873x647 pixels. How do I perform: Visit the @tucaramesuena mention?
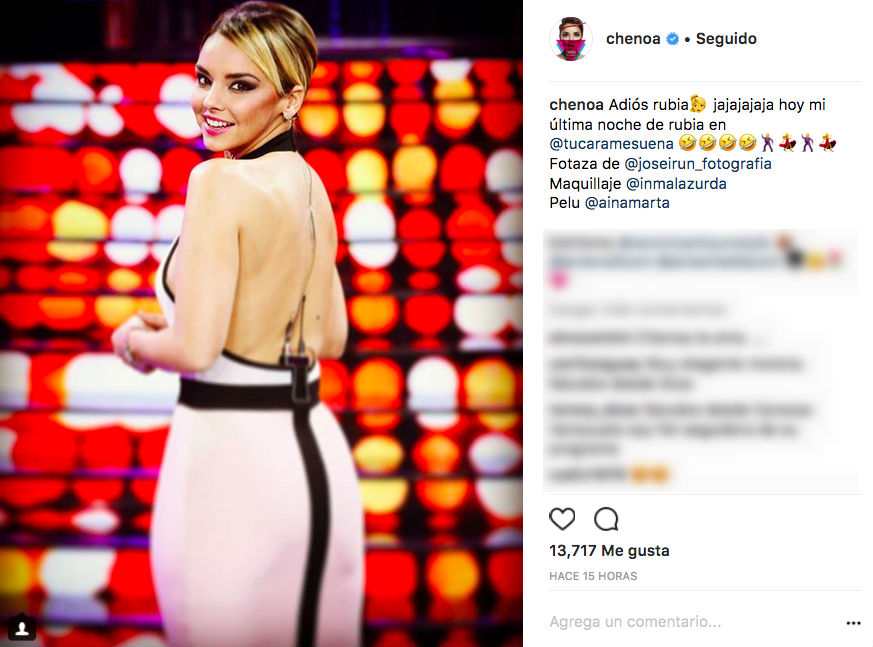611,144
